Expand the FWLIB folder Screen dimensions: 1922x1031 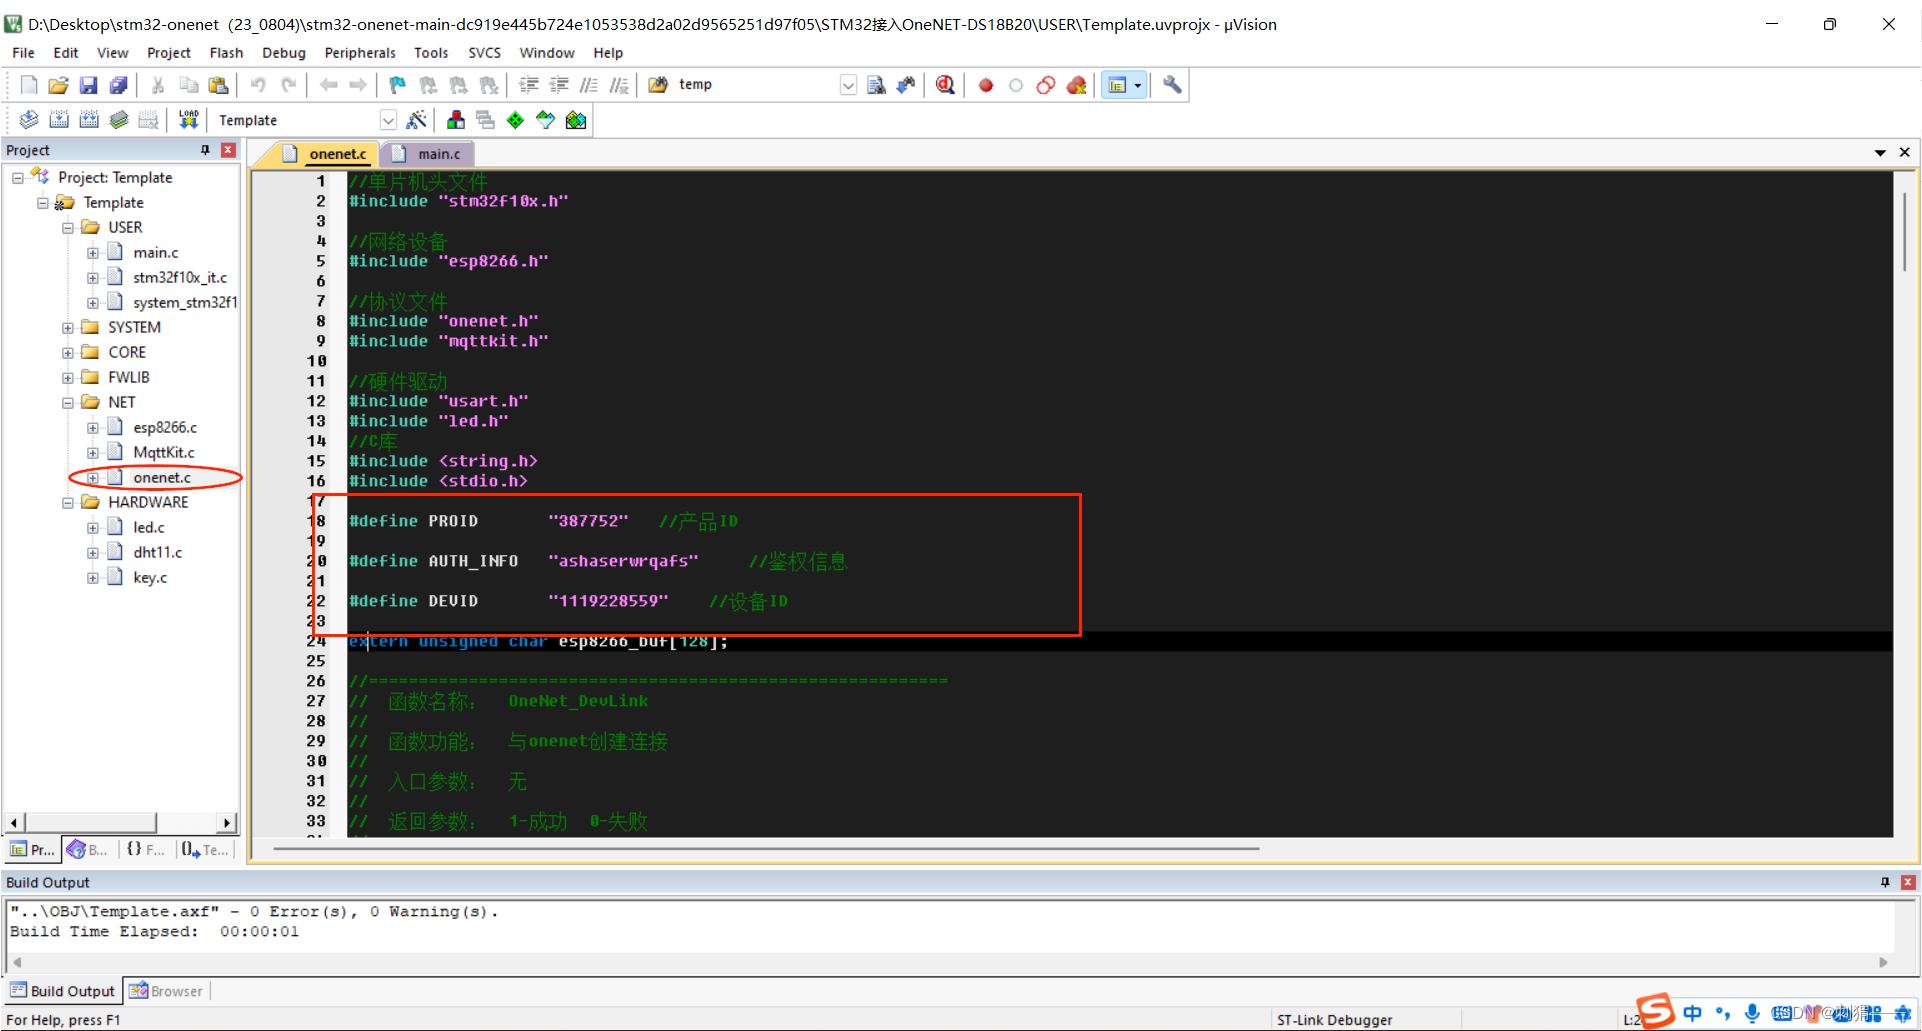pos(68,378)
